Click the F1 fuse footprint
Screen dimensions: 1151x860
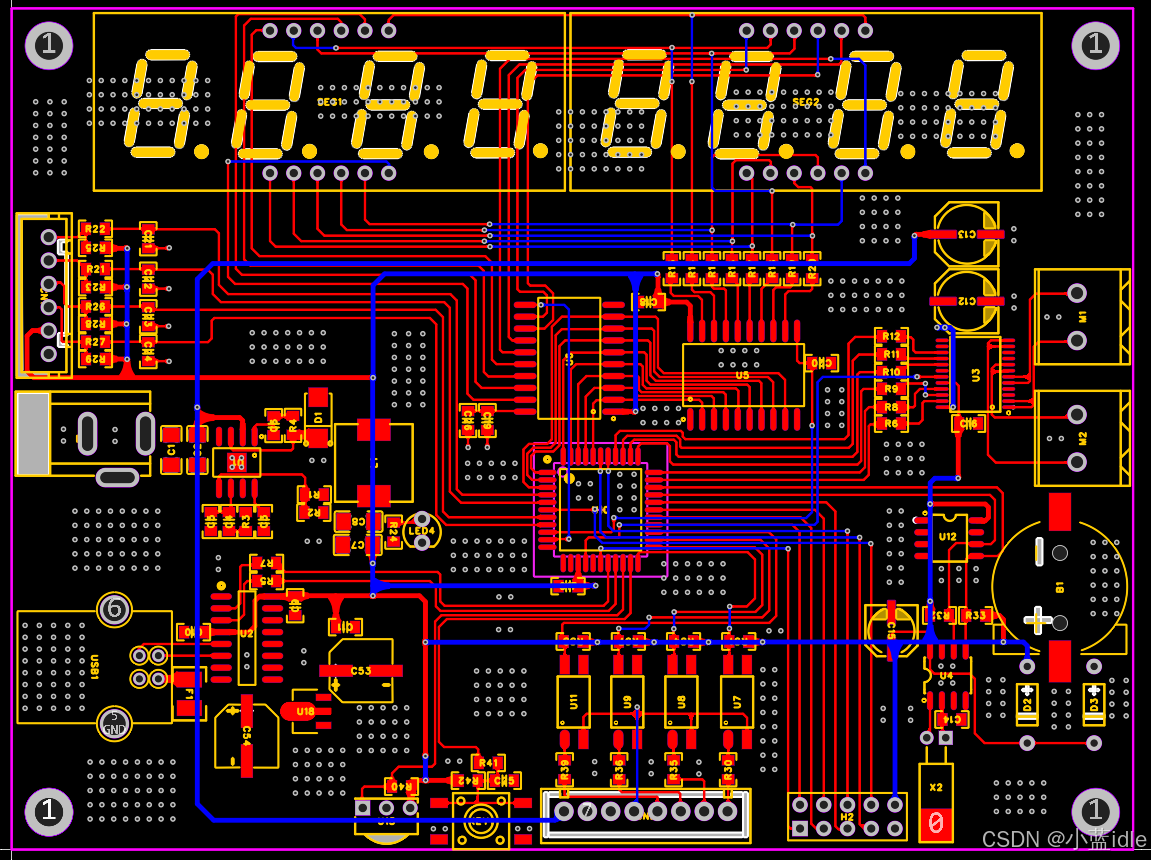pos(189,693)
